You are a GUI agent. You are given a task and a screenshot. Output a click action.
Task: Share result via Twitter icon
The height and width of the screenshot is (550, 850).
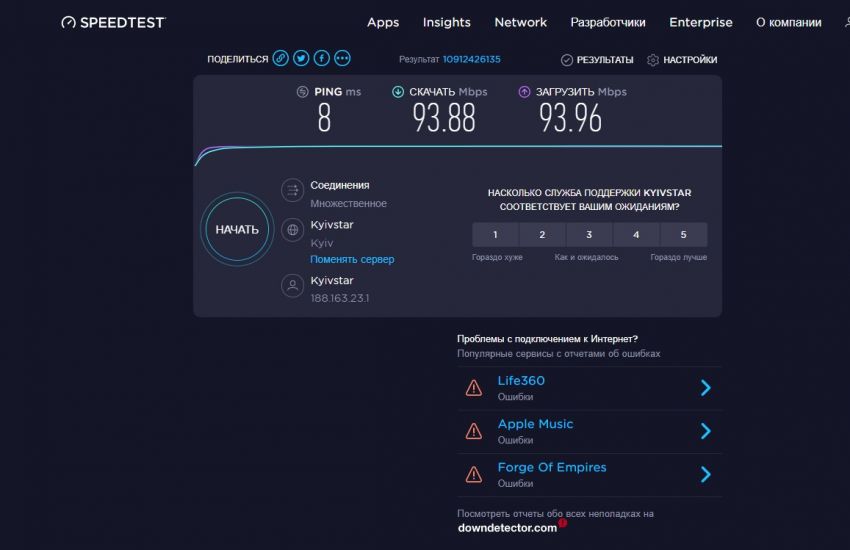301,59
